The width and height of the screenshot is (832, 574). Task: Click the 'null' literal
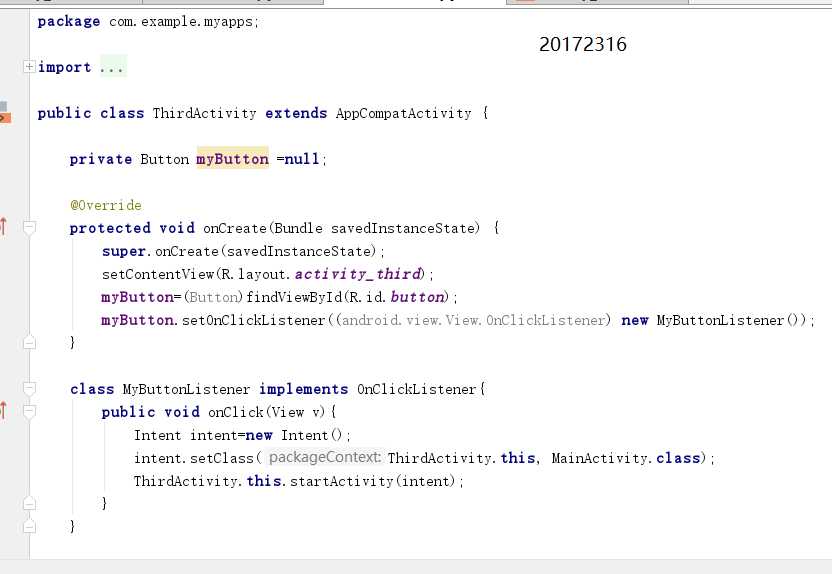click(302, 159)
